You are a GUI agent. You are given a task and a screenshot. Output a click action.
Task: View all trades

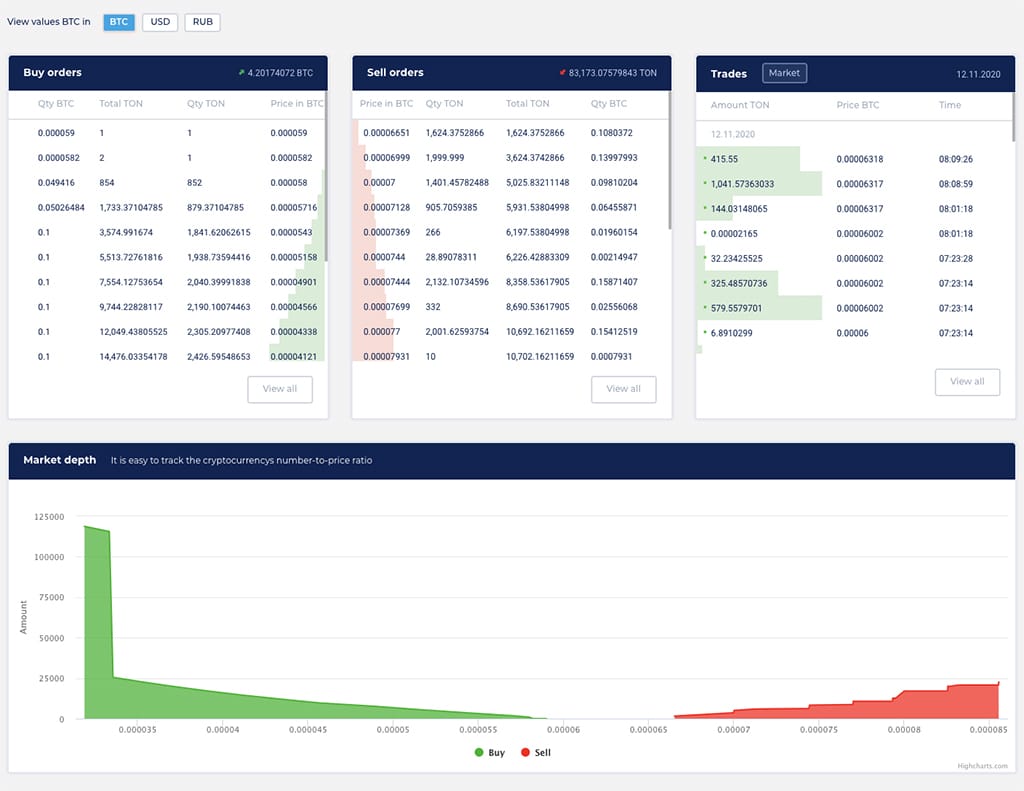967,381
